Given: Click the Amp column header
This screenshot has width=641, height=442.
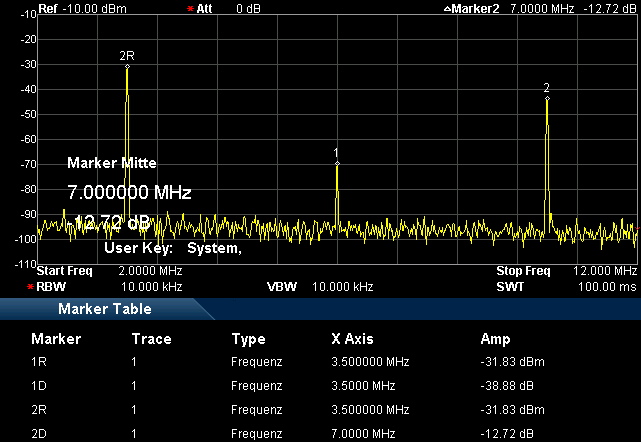Looking at the screenshot, I should [495, 338].
